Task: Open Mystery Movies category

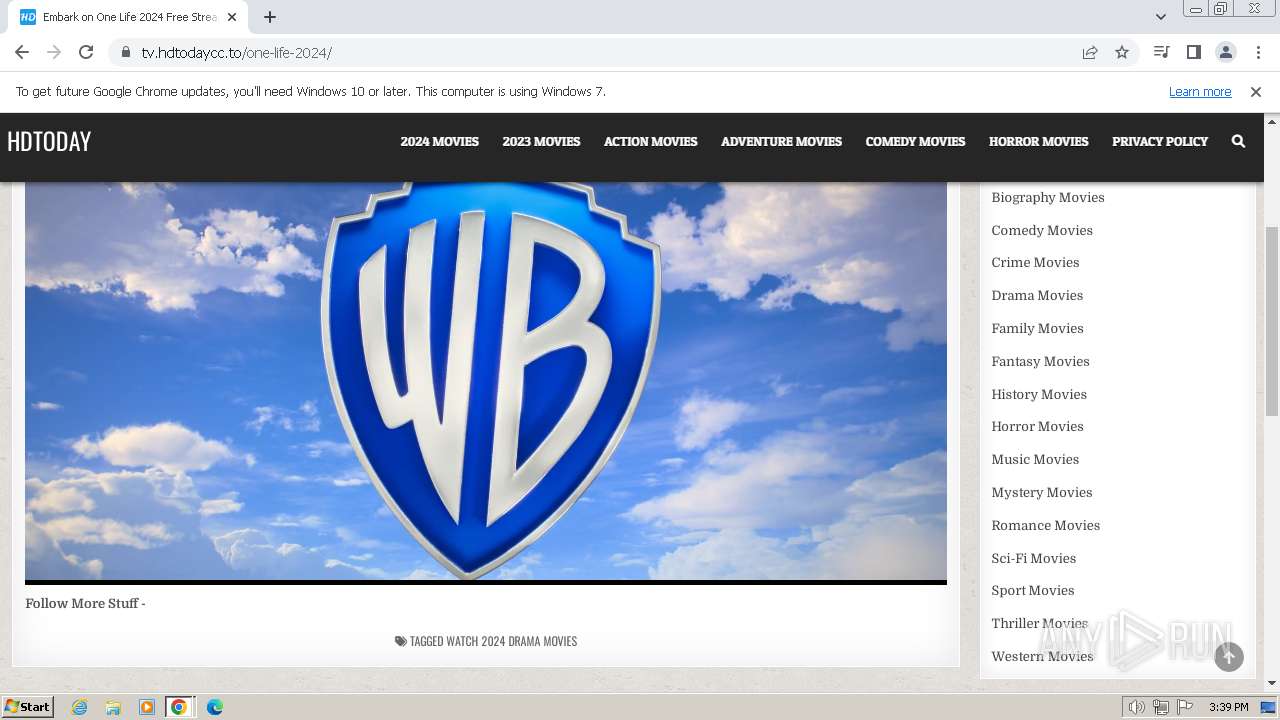Action: click(1042, 493)
